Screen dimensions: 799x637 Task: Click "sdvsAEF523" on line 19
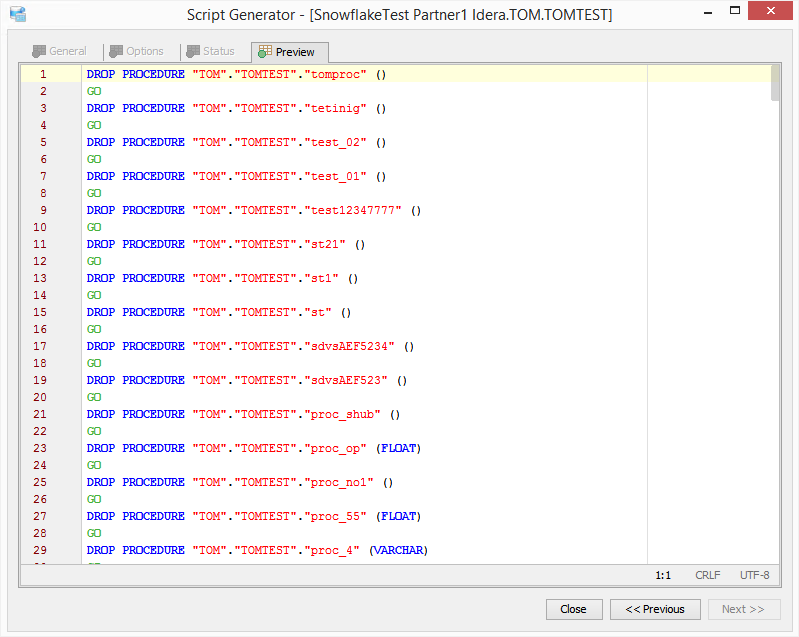point(346,380)
